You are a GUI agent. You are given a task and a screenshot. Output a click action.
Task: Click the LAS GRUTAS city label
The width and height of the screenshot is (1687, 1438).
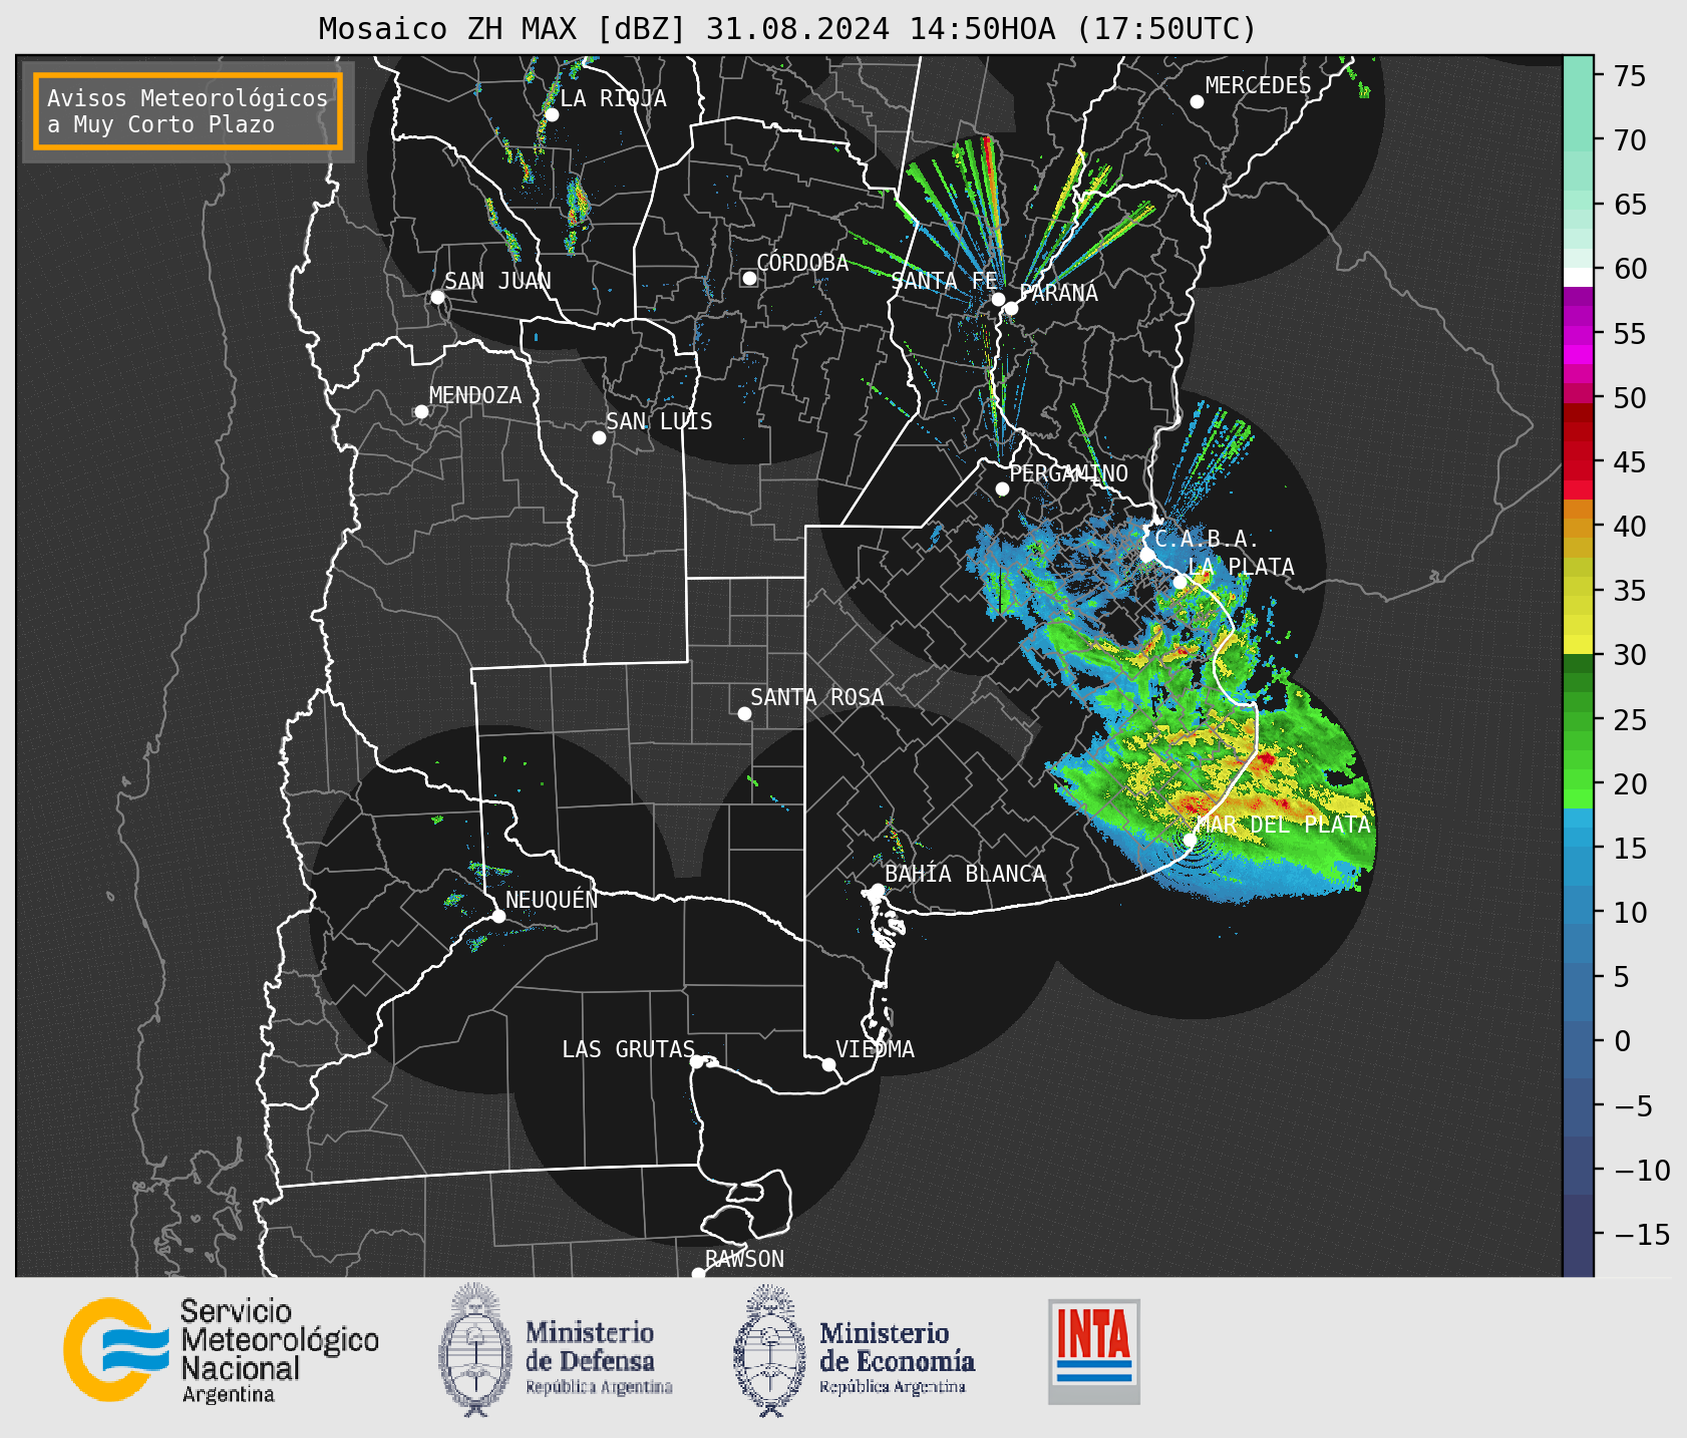click(628, 1049)
